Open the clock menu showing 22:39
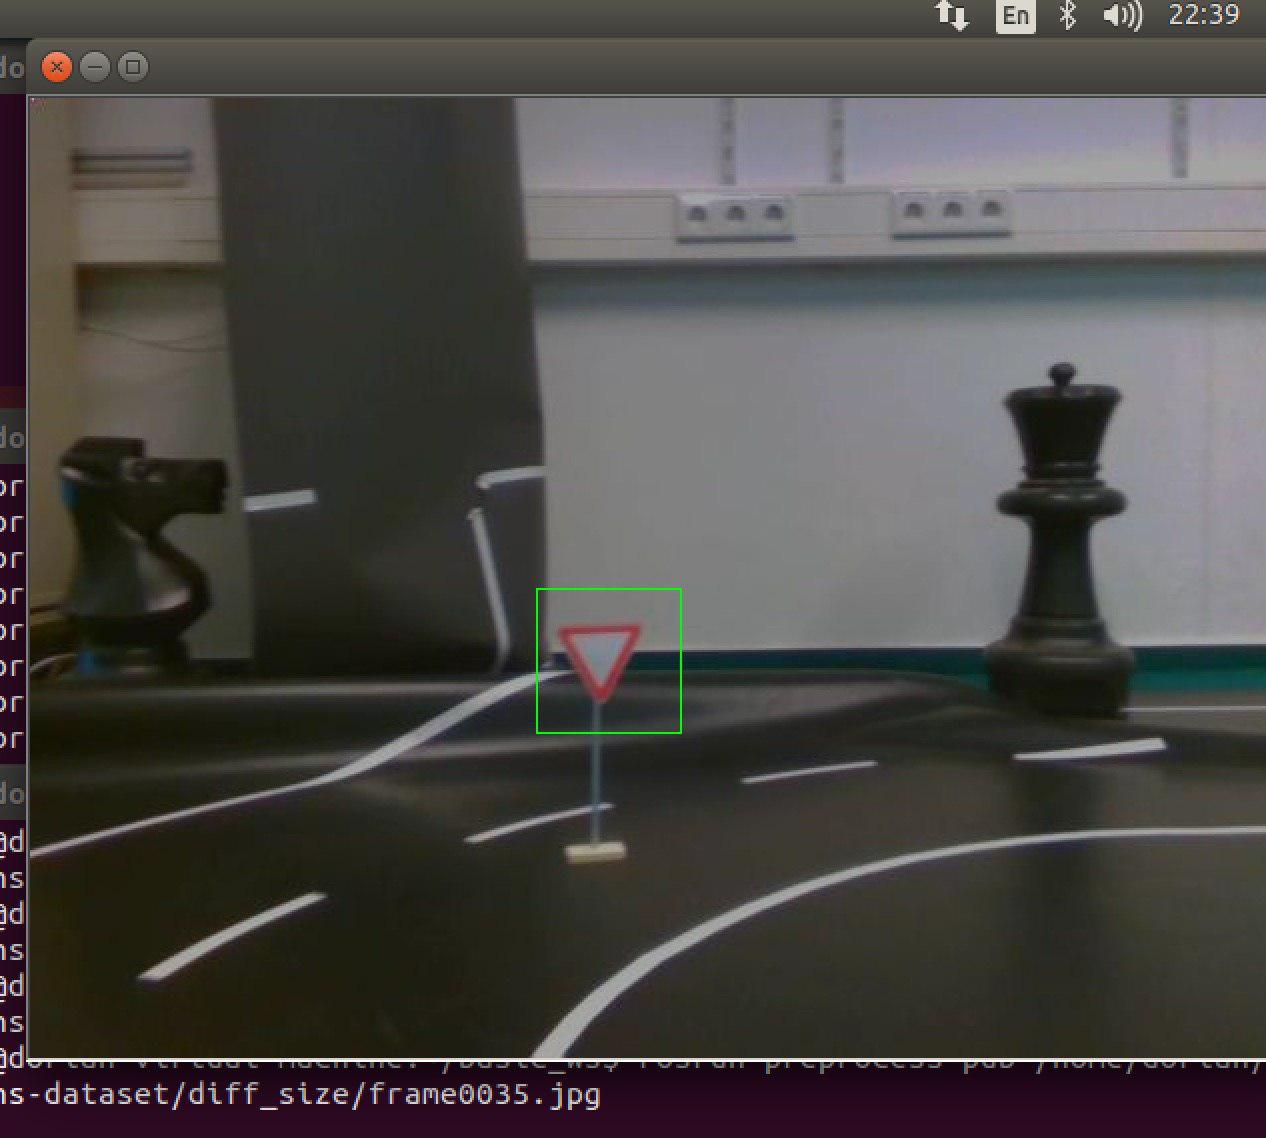This screenshot has height=1138, width=1266. click(1205, 16)
